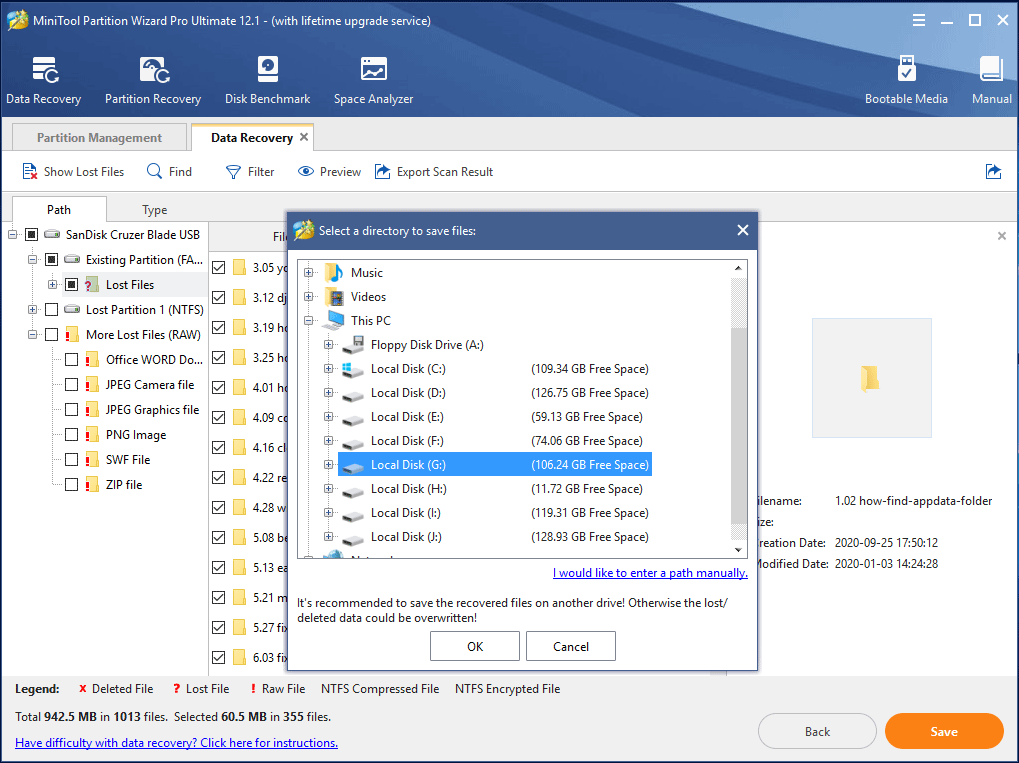
Task: Click the Preview eye icon
Action: point(305,172)
